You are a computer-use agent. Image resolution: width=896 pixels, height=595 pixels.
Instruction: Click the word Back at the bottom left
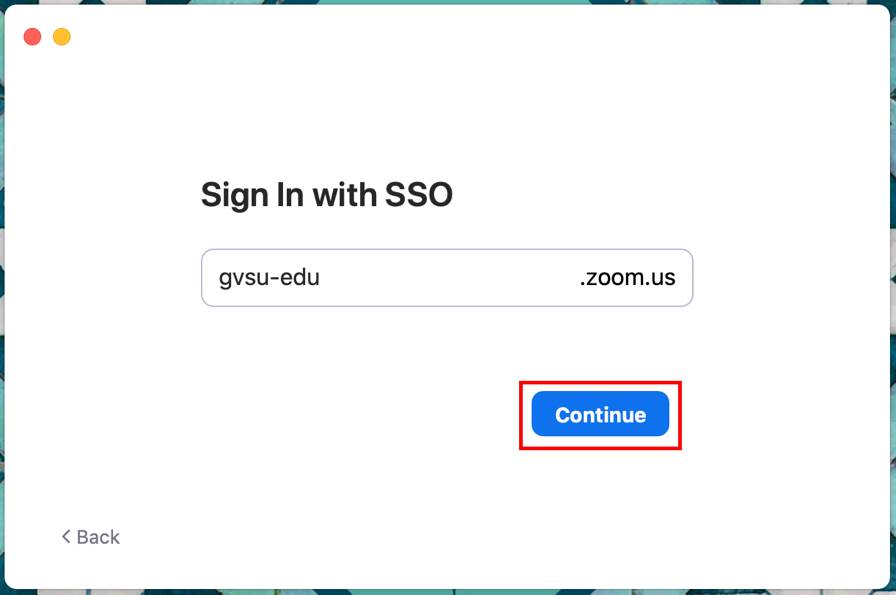click(98, 537)
